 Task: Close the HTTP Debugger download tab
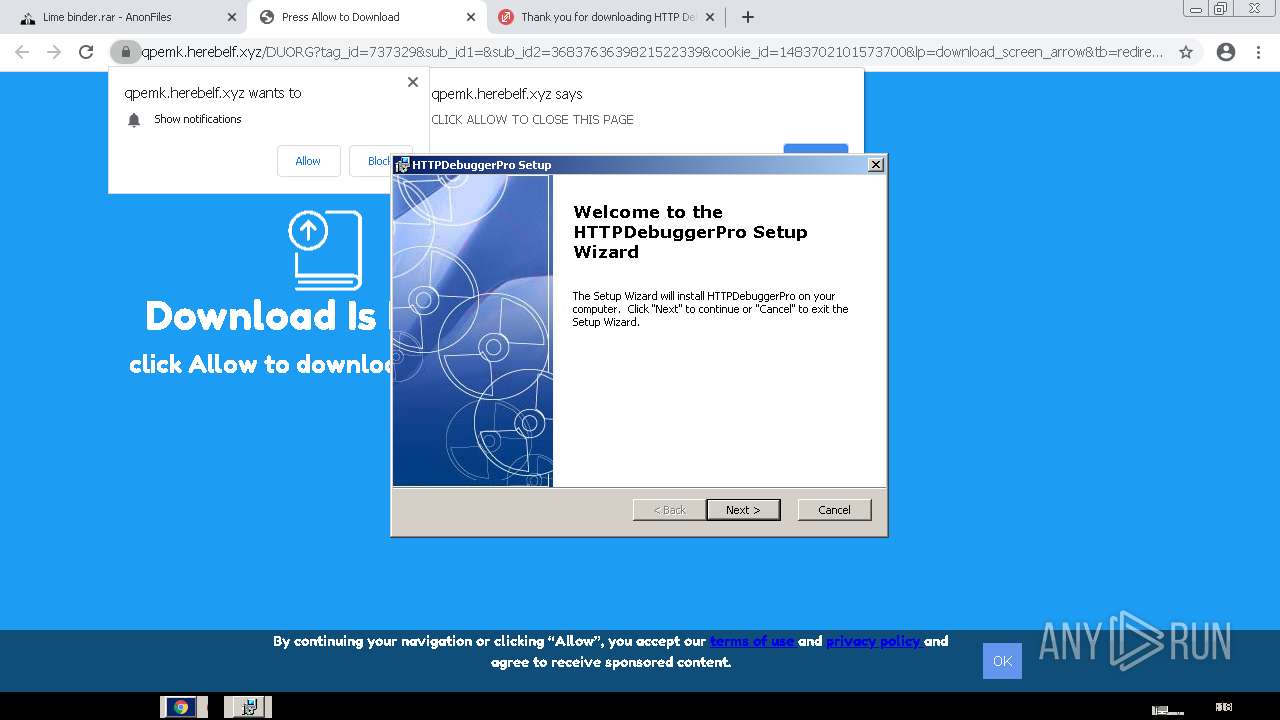[710, 17]
